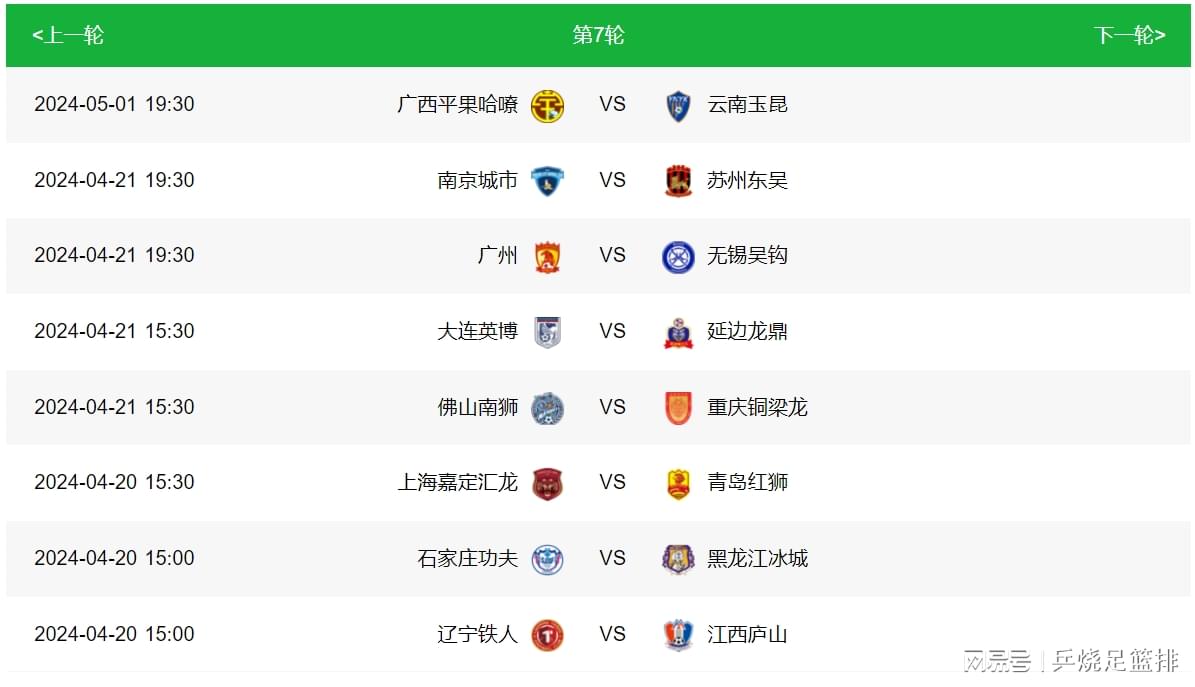1195x687 pixels.
Task: Open the 黑龙江冰城 team name link
Action: click(758, 559)
